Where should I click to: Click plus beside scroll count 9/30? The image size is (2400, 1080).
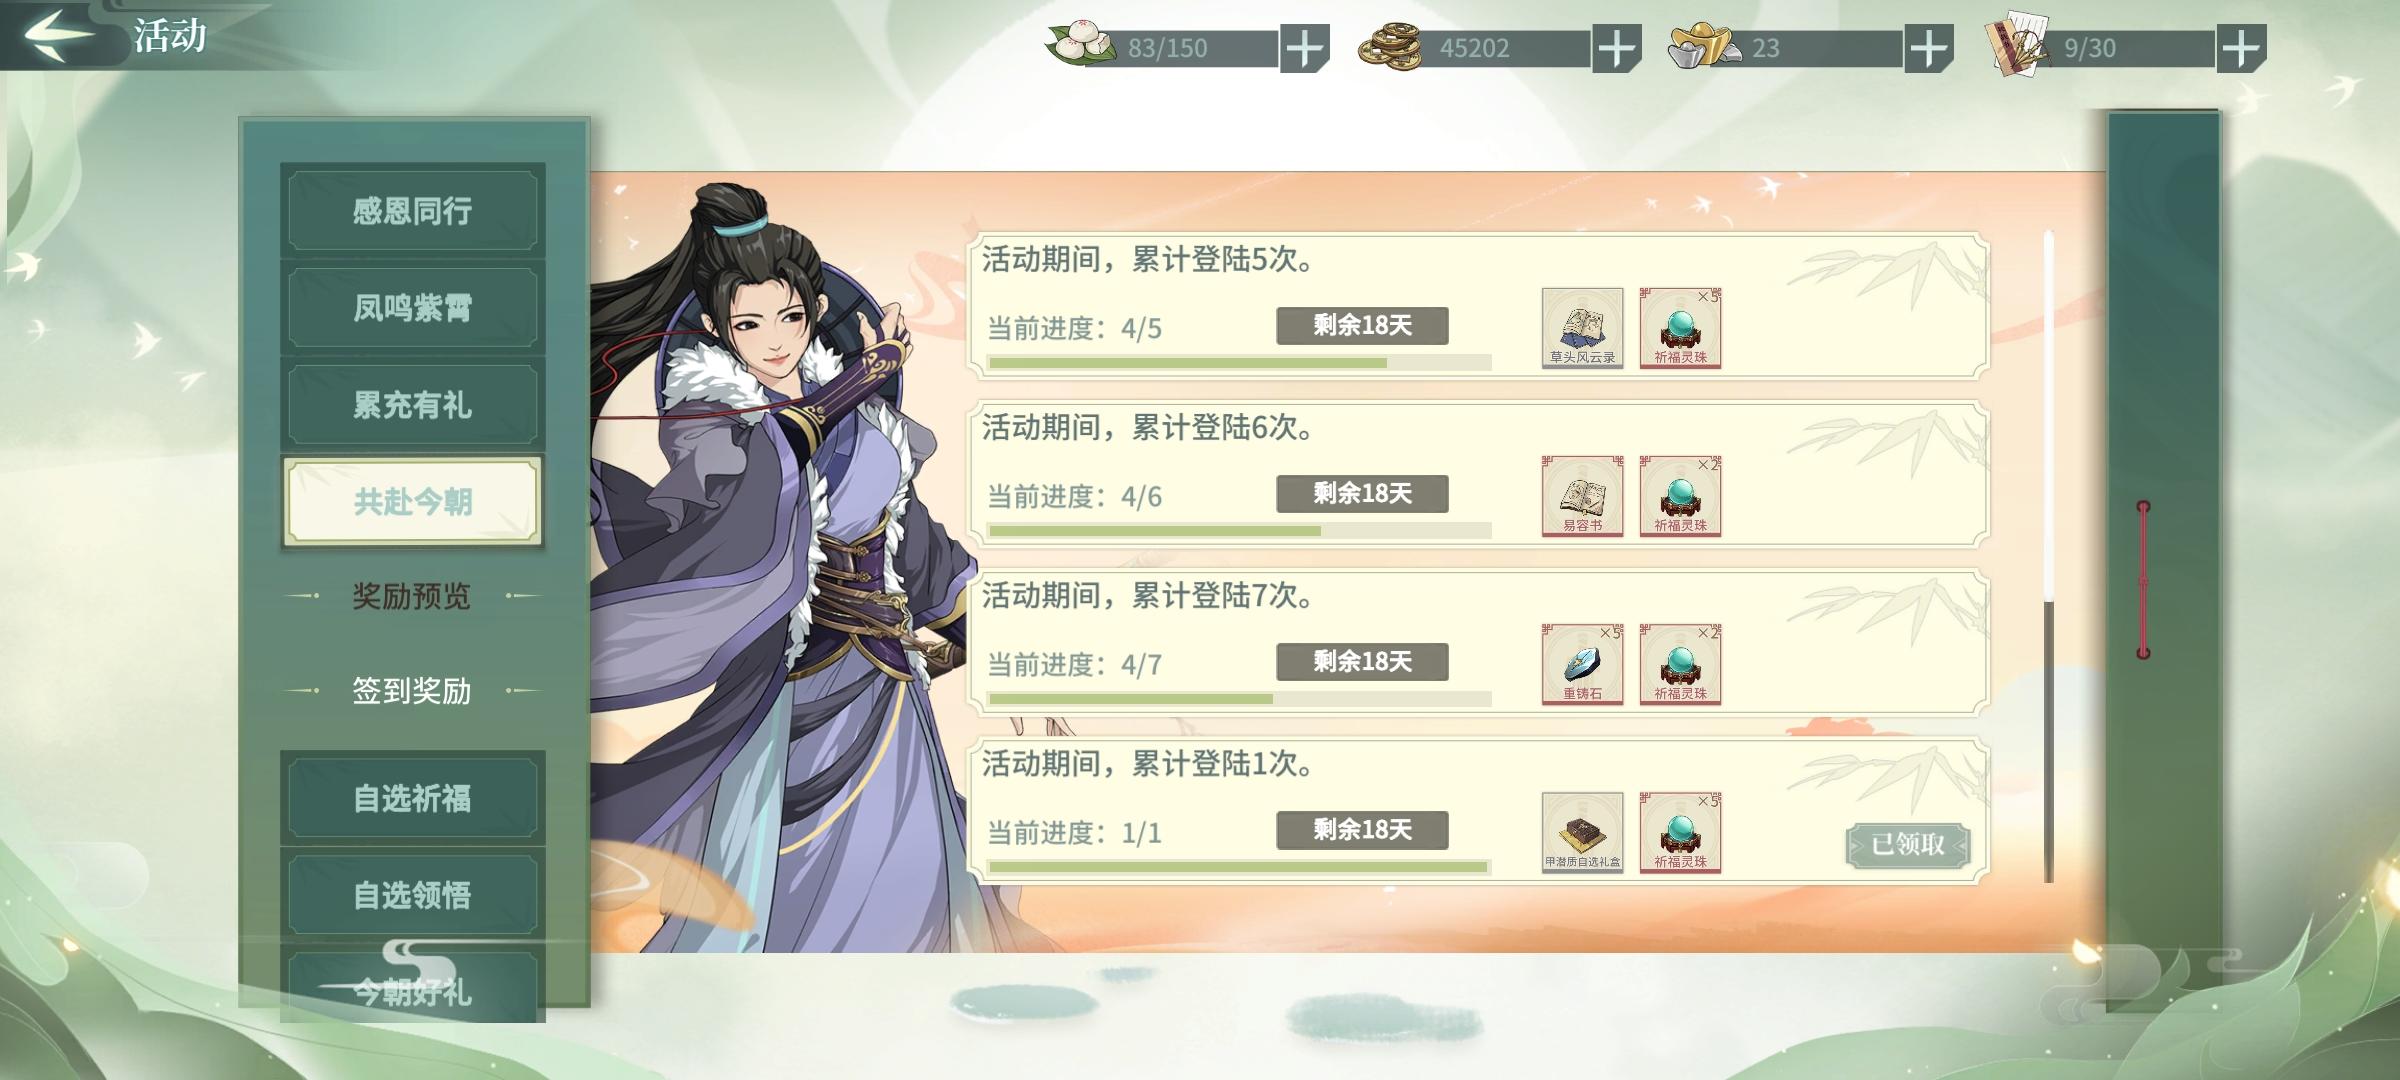(2241, 48)
